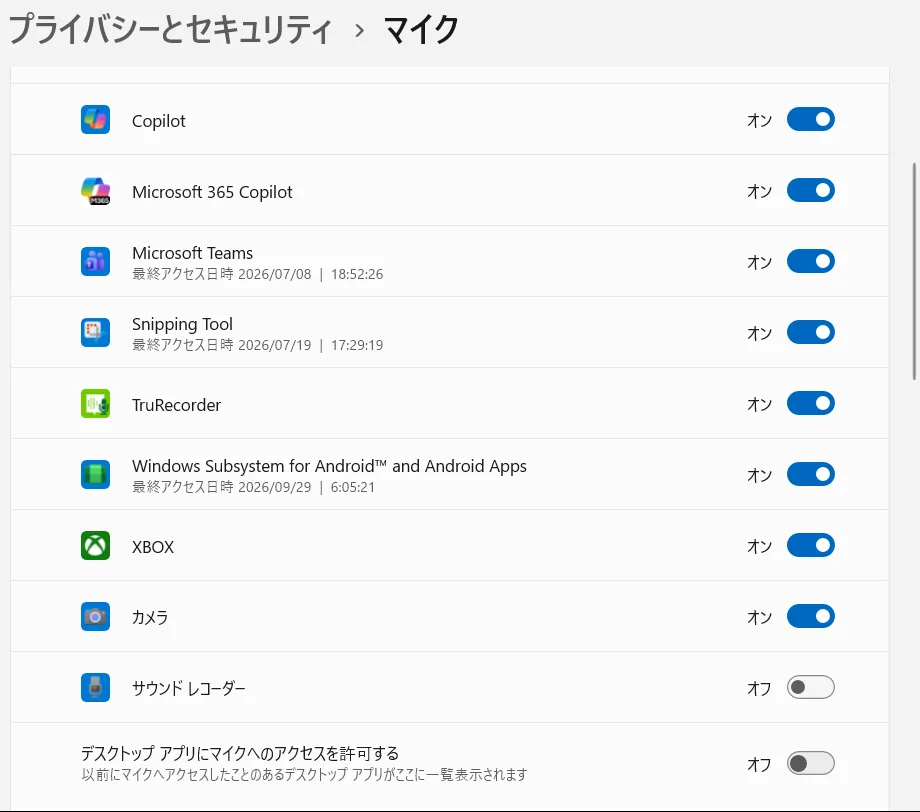This screenshot has height=812, width=920.
Task: Select the サウンド レコーダー label
Action: click(x=188, y=688)
